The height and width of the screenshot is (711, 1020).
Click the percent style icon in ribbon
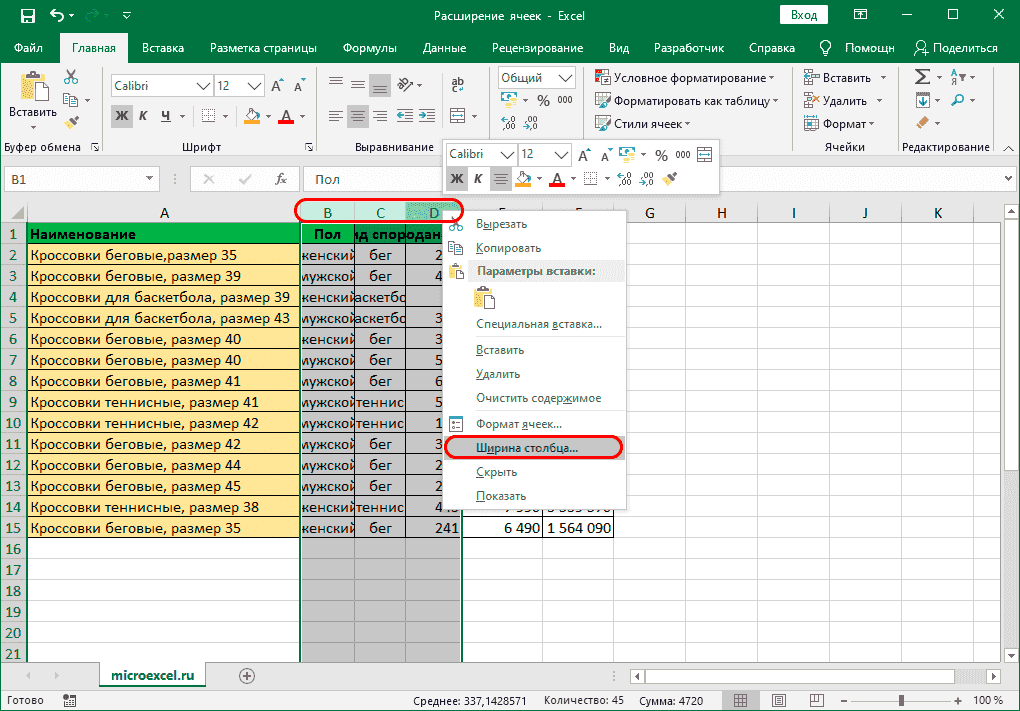coord(543,100)
